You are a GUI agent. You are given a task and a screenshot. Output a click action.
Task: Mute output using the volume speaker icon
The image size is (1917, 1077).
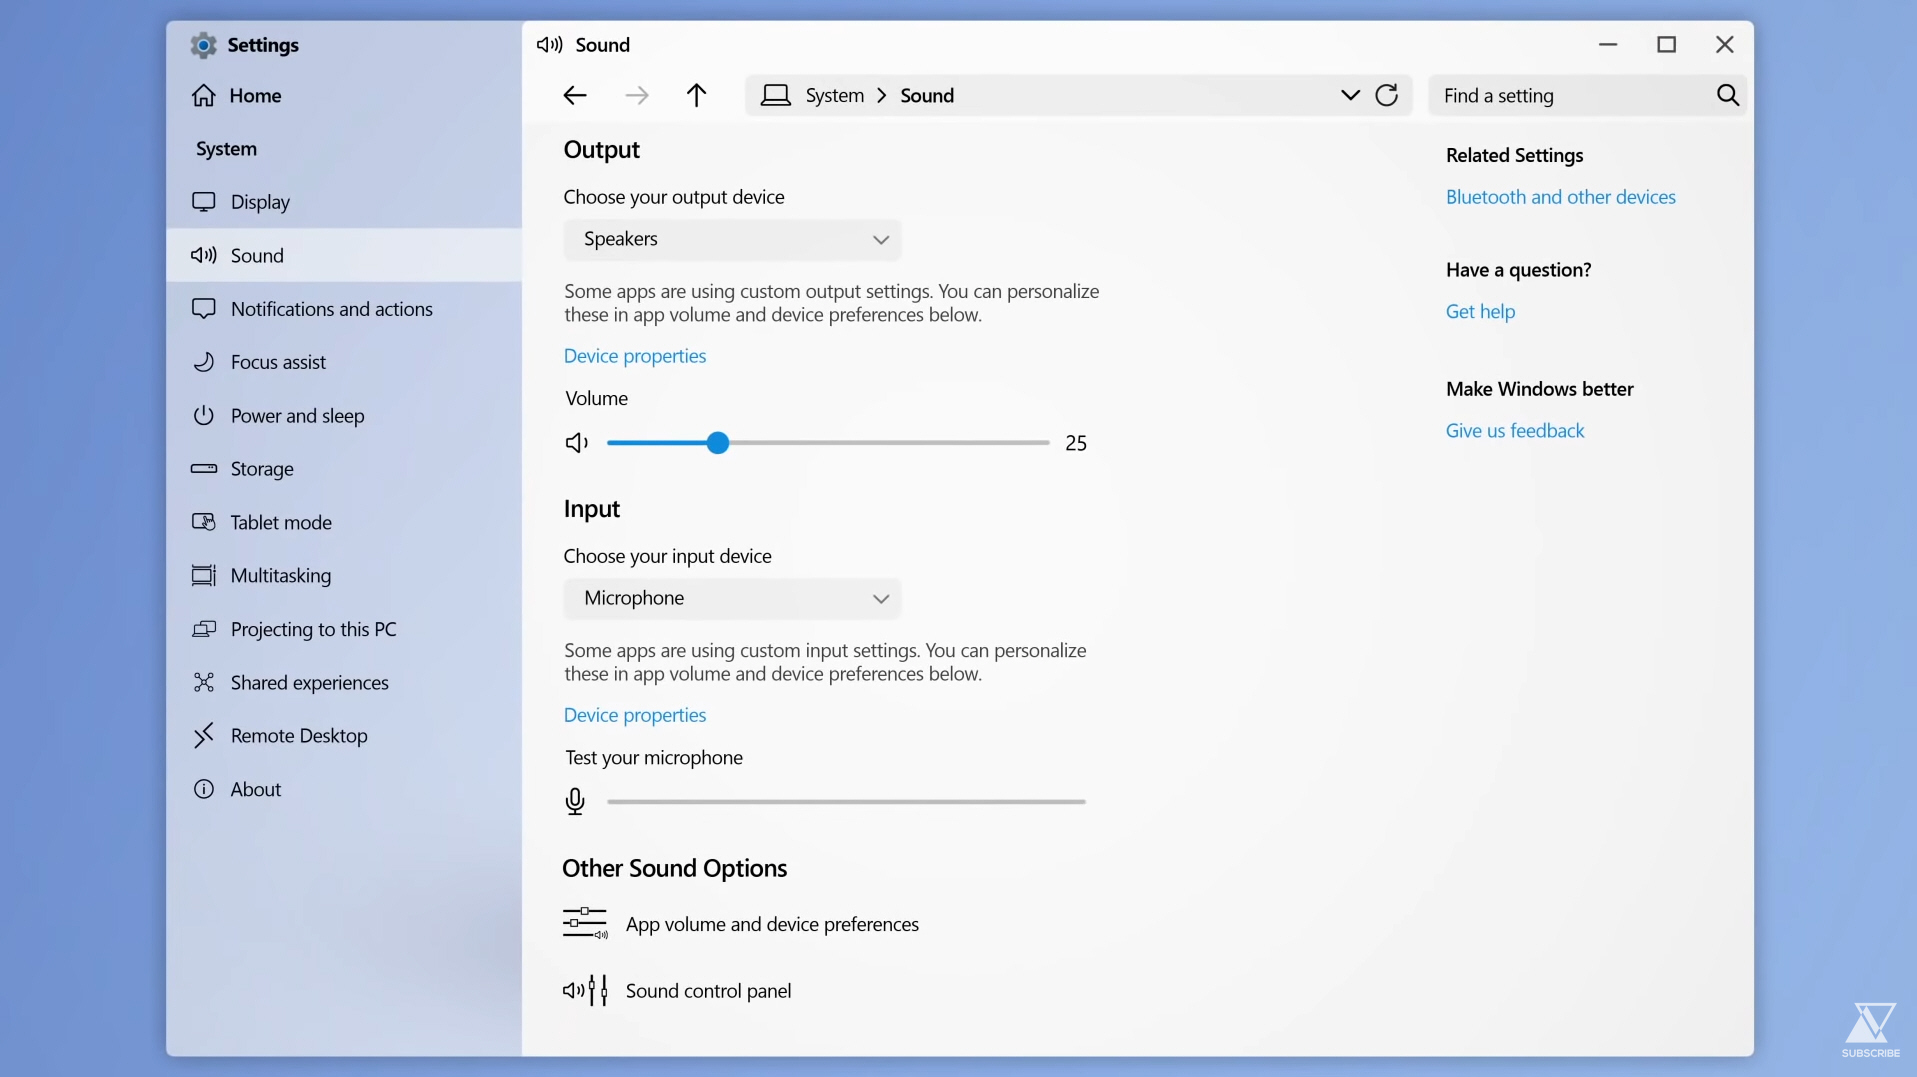pyautogui.click(x=577, y=443)
